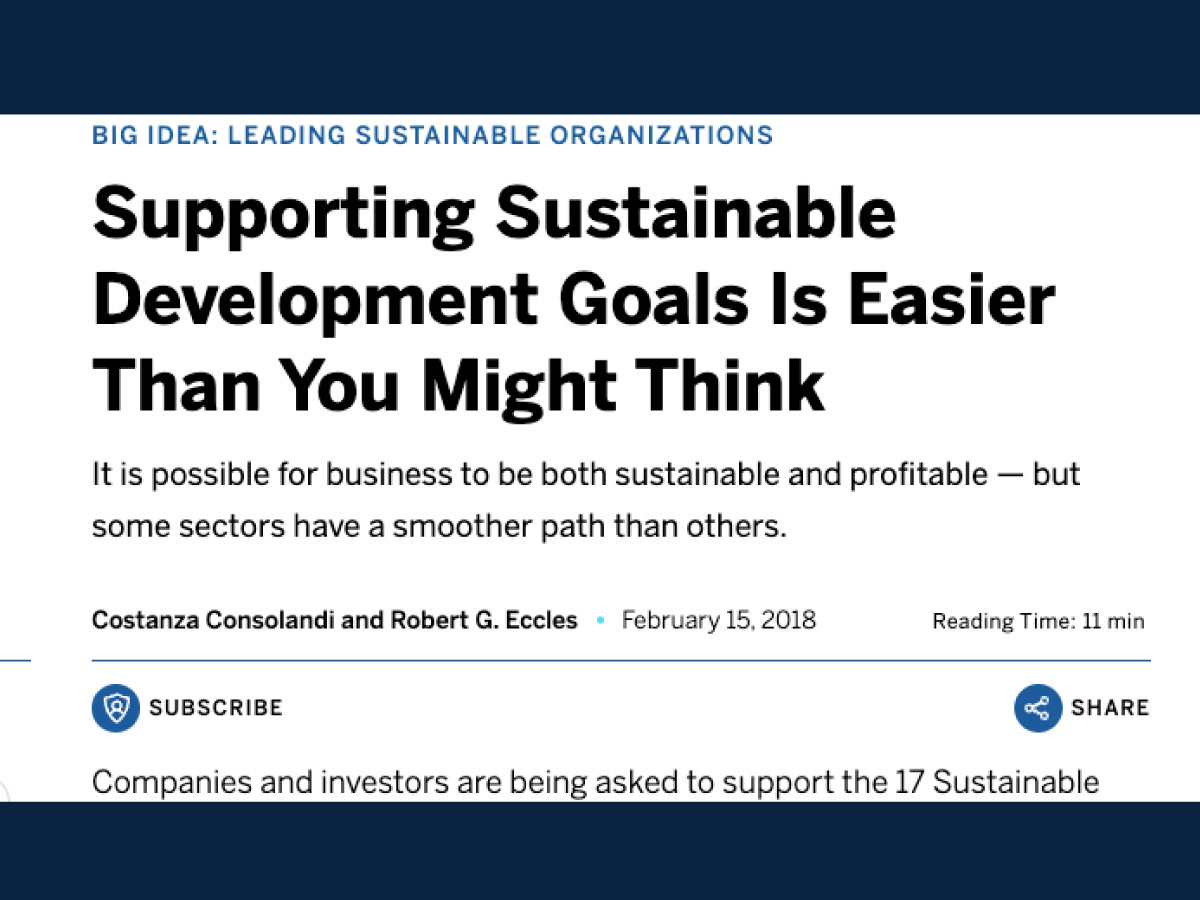Click the body paragraph starting Companies and investors
Screen dimensions: 1200x900
(x=596, y=782)
